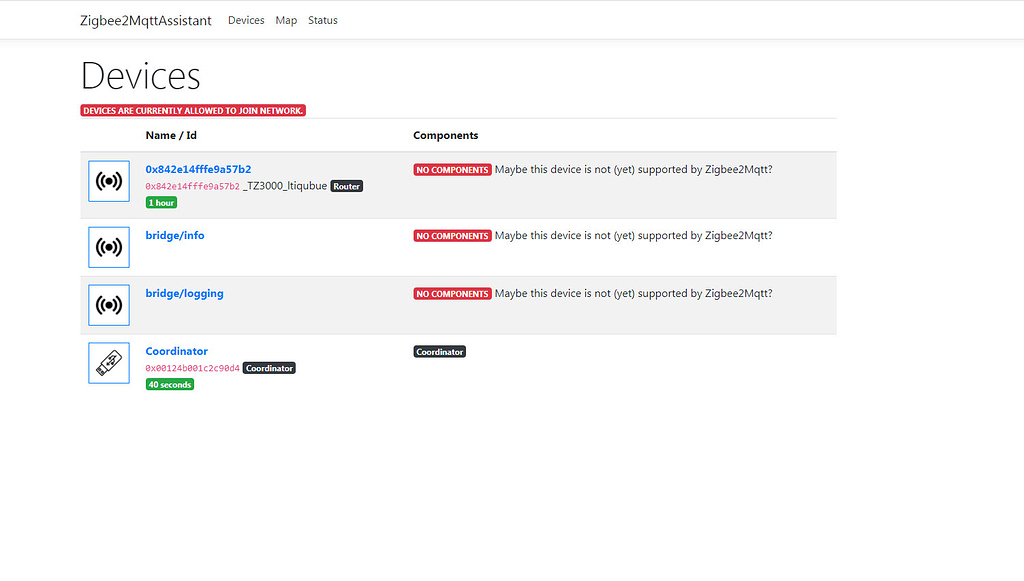Screen dimensions: 1024x581
Task: Click the green '40 seconds' badge
Action: tap(169, 384)
